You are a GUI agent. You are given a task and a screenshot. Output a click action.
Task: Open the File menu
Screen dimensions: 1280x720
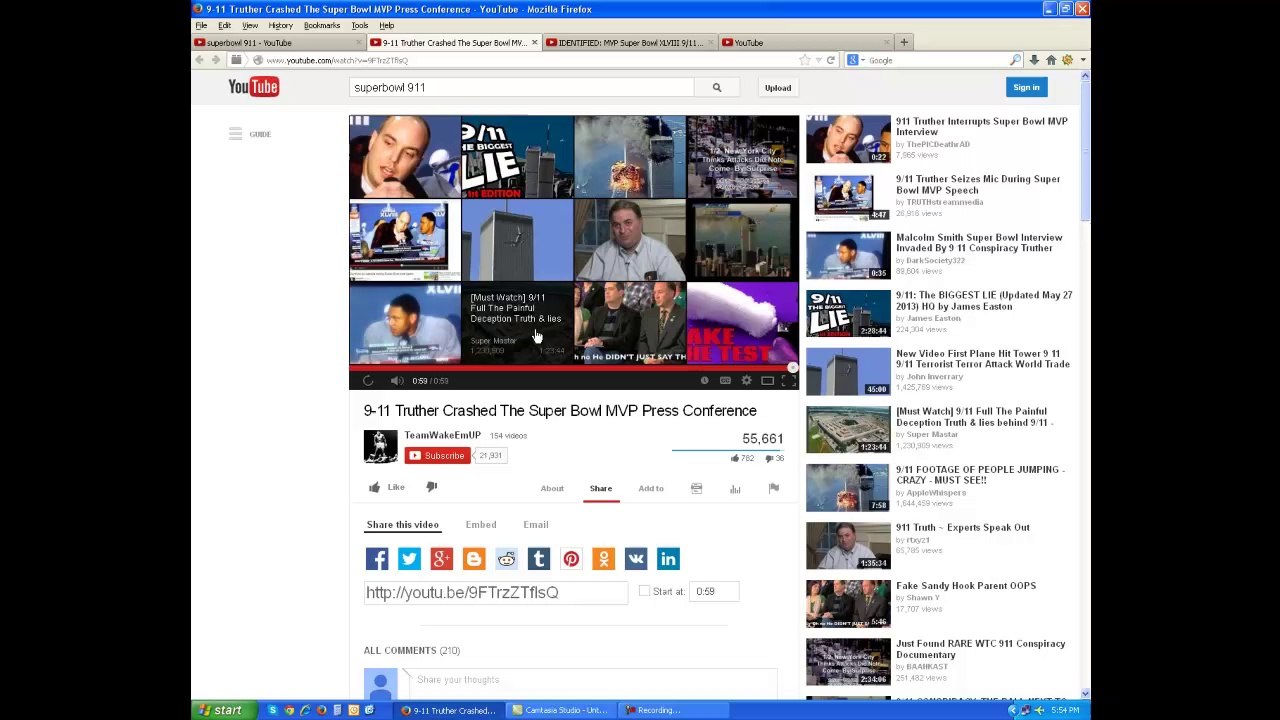point(201,25)
